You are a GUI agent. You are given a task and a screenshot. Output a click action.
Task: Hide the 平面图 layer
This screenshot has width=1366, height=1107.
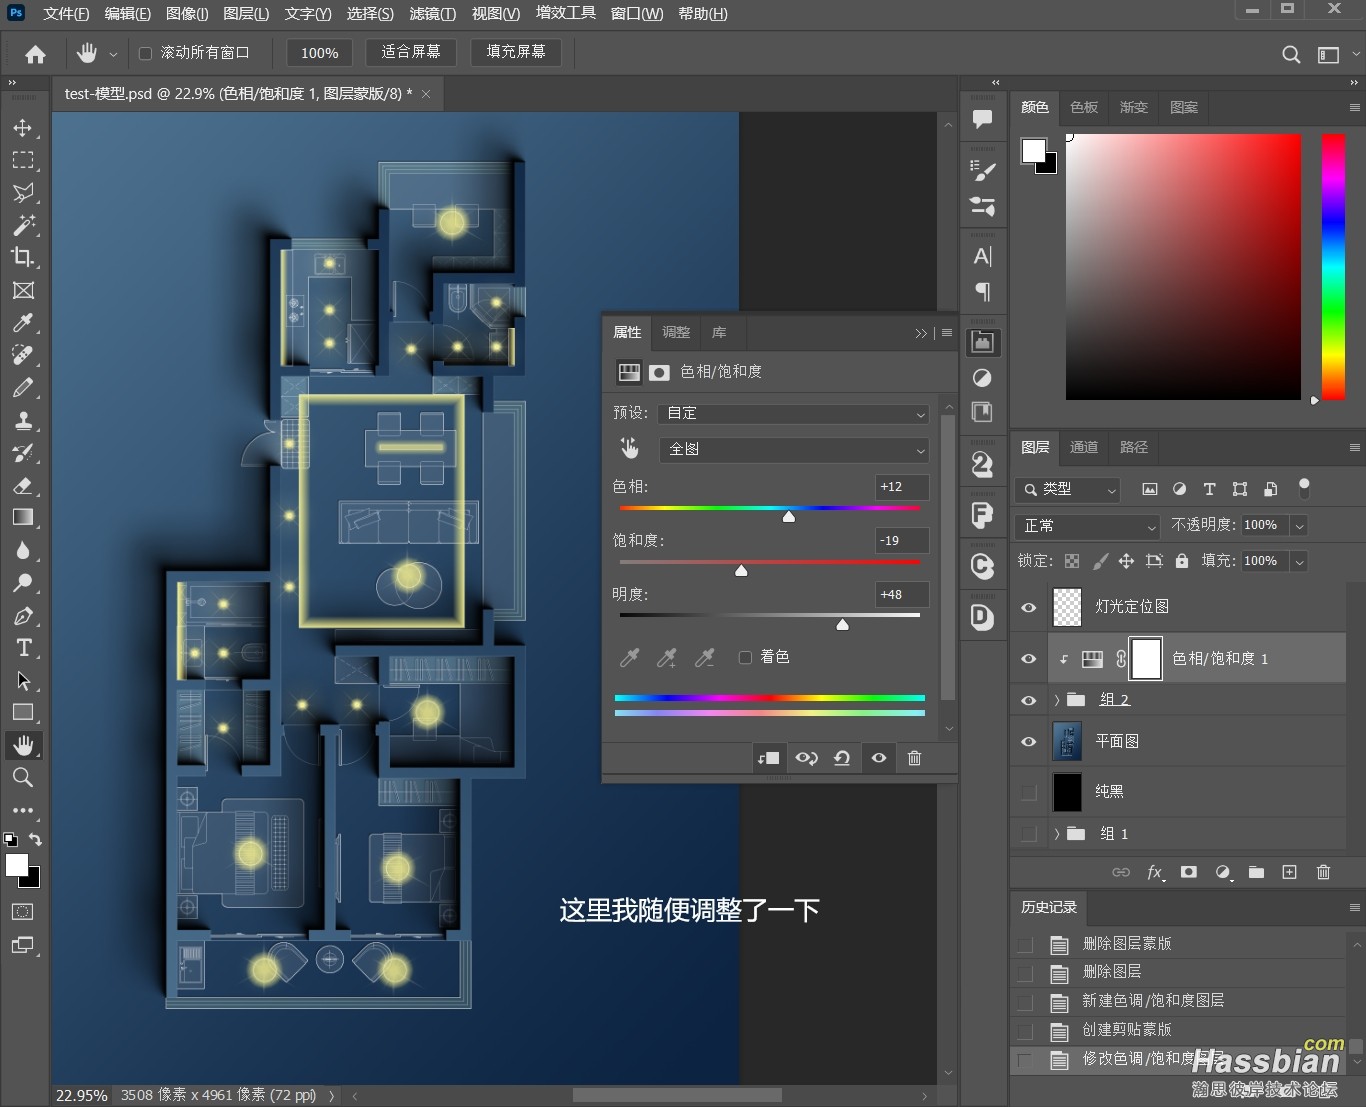1028,742
